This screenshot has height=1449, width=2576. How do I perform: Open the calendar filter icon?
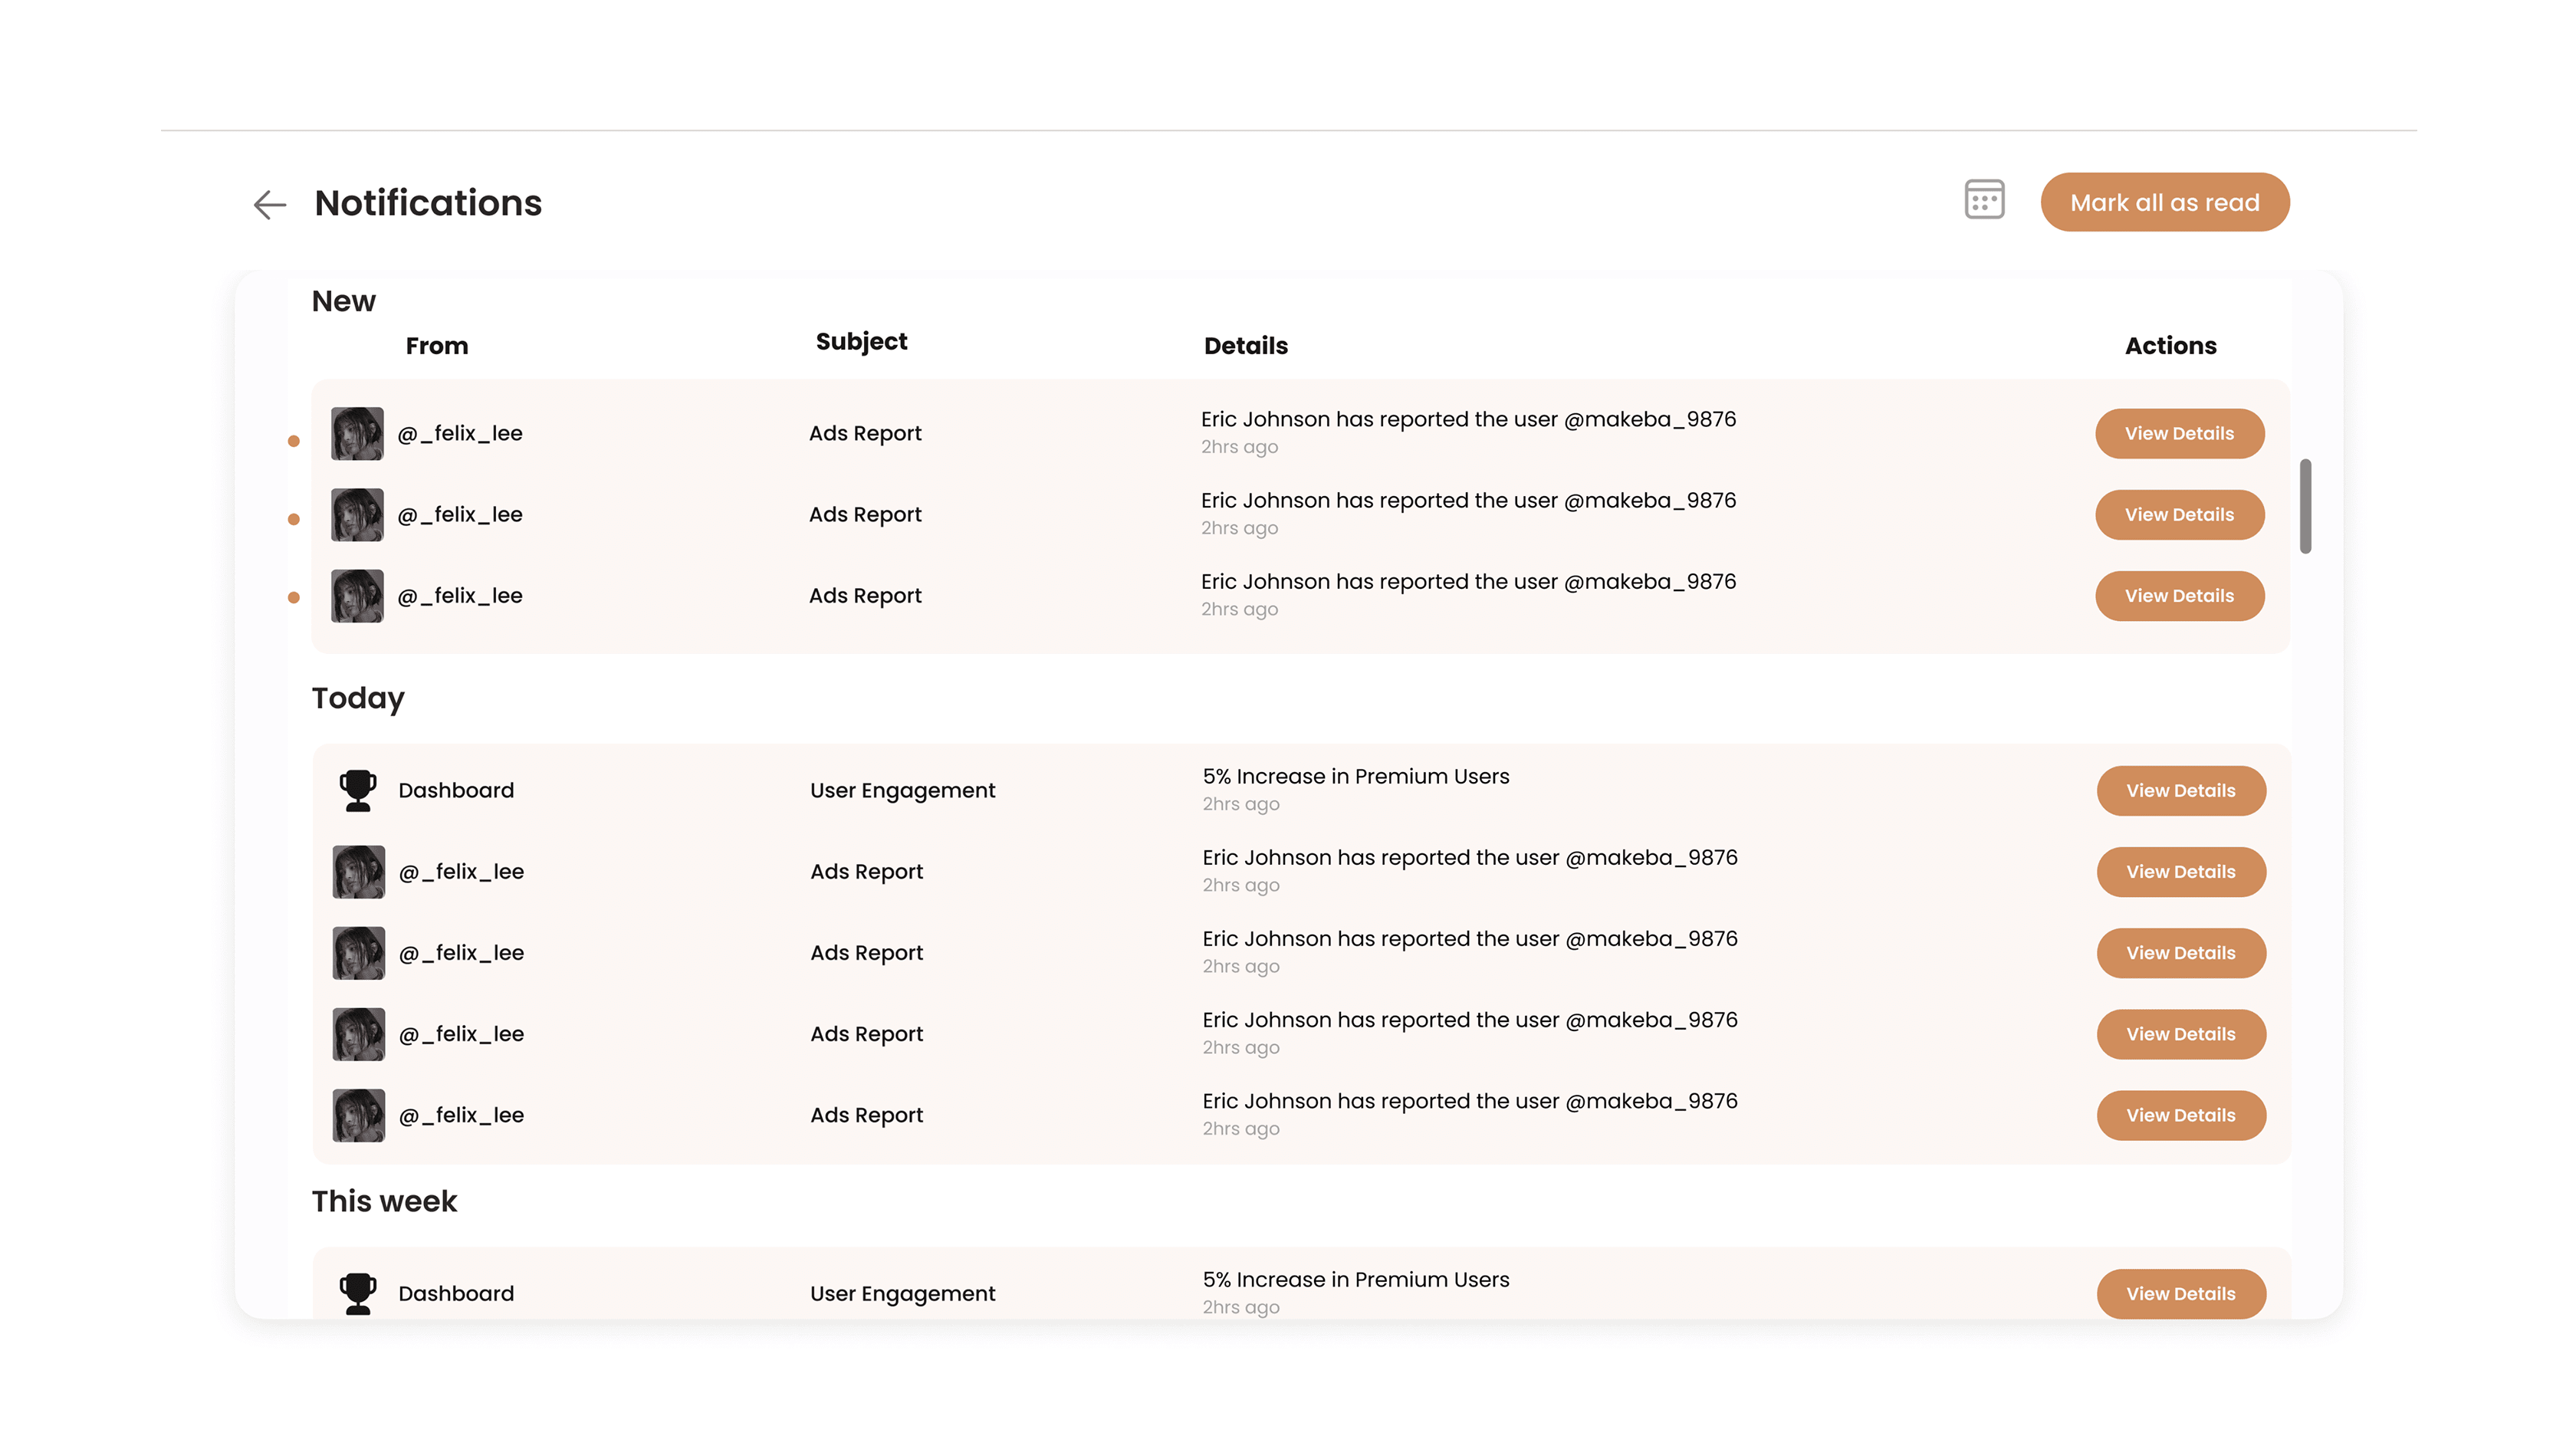(x=1983, y=201)
